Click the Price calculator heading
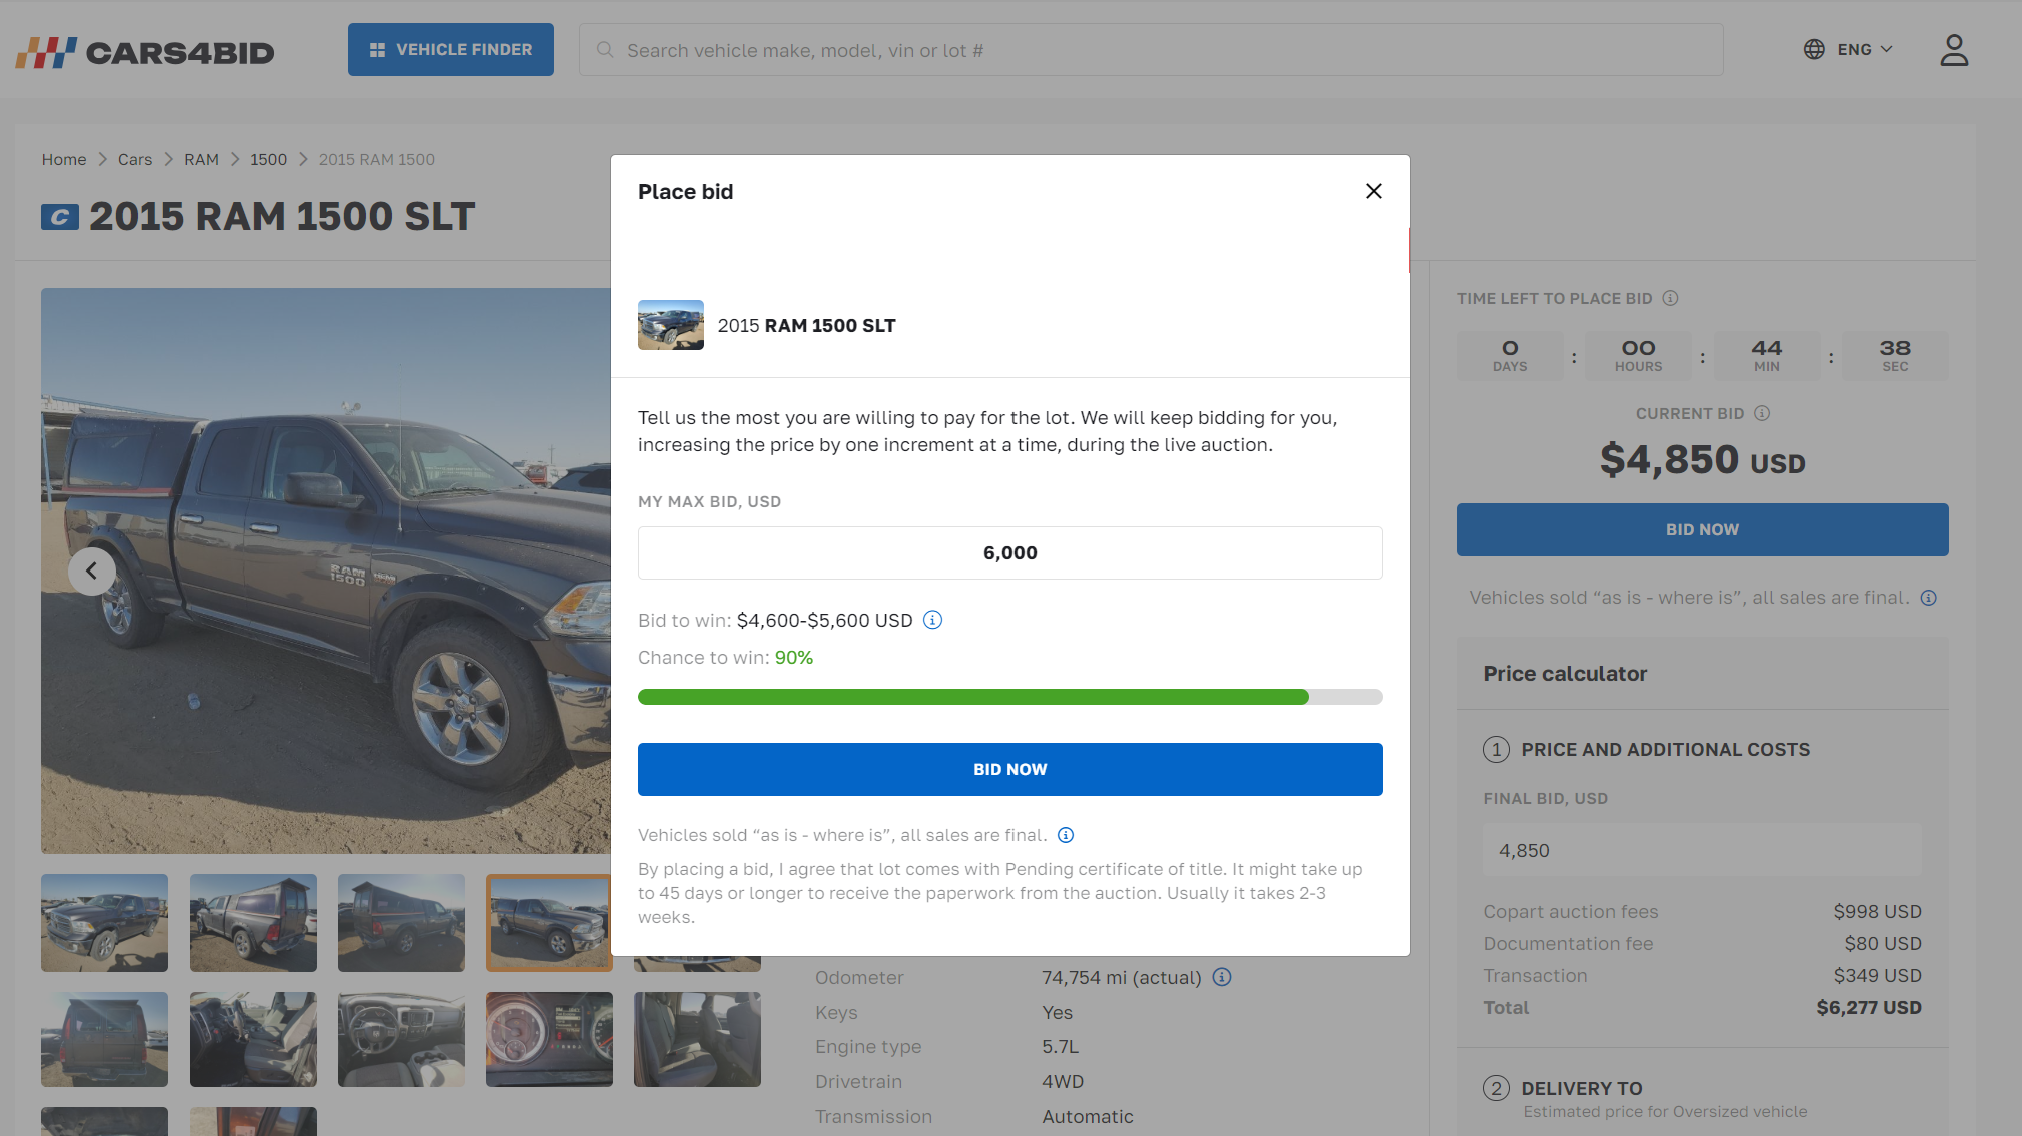This screenshot has height=1136, width=2022. pos(1565,674)
